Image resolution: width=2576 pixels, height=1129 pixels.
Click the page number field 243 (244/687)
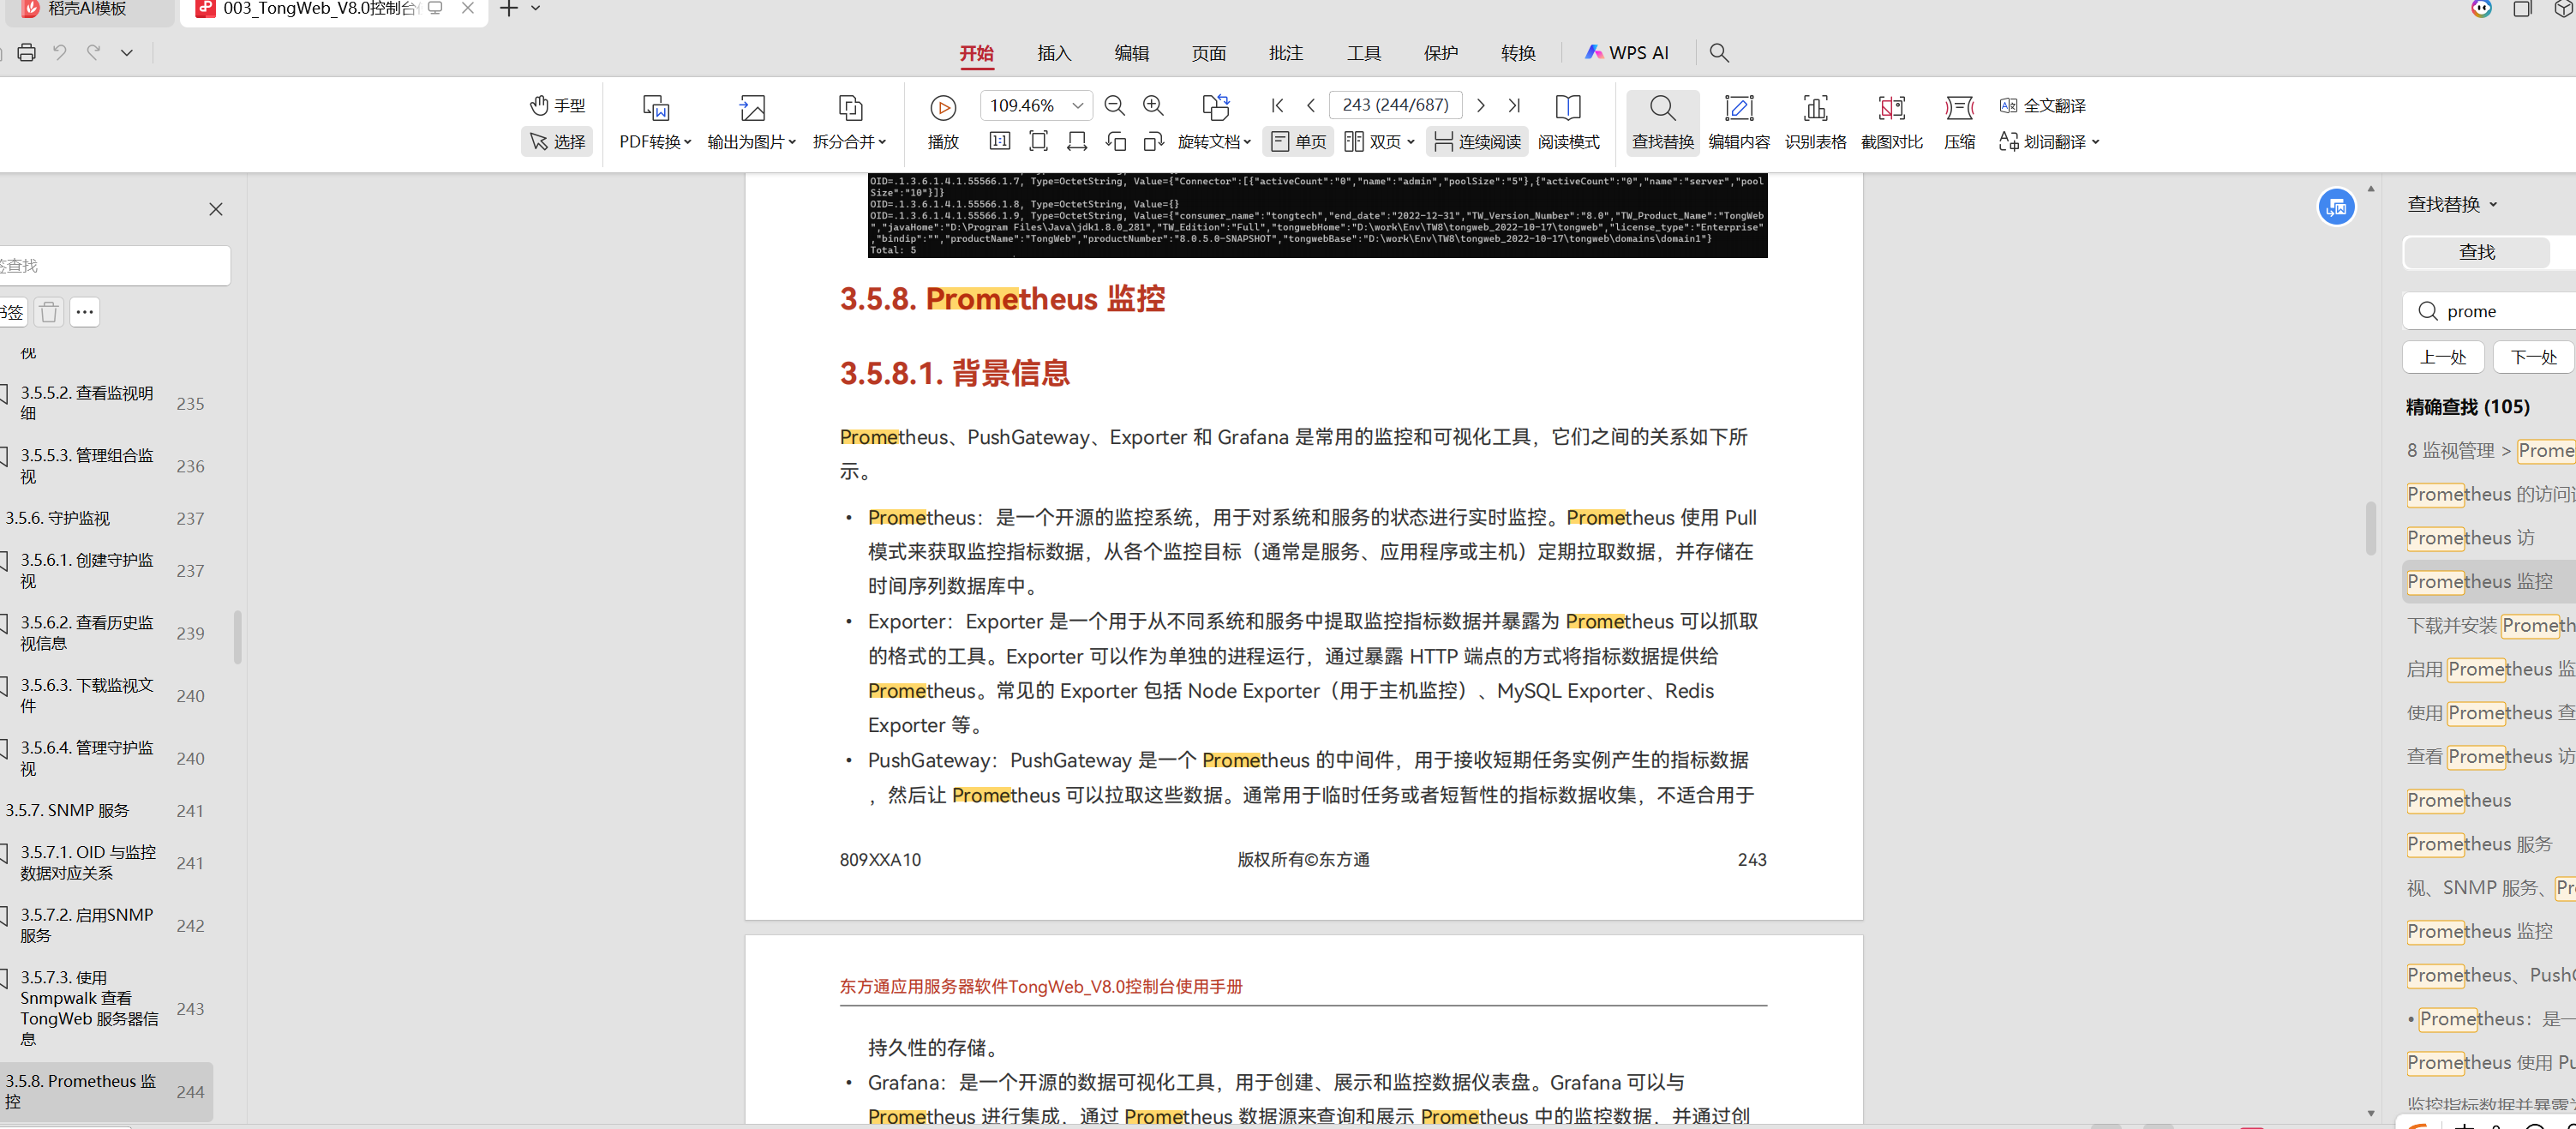coord(1395,105)
